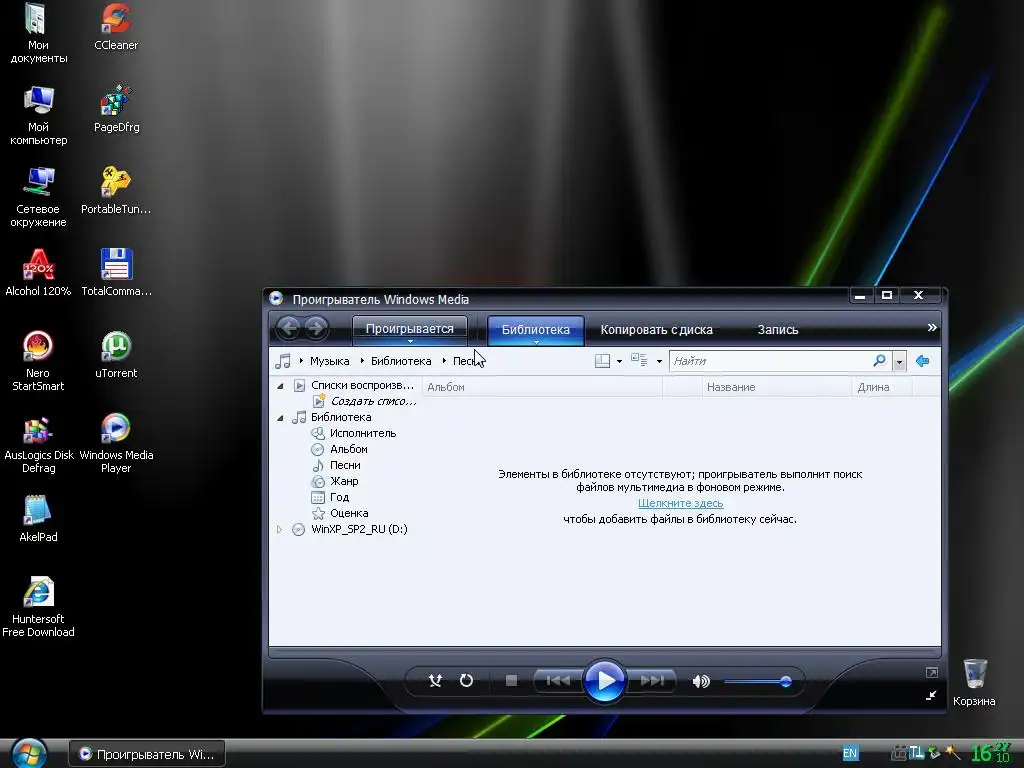
Task: Open the Библиотека tab
Action: pyautogui.click(x=536, y=330)
